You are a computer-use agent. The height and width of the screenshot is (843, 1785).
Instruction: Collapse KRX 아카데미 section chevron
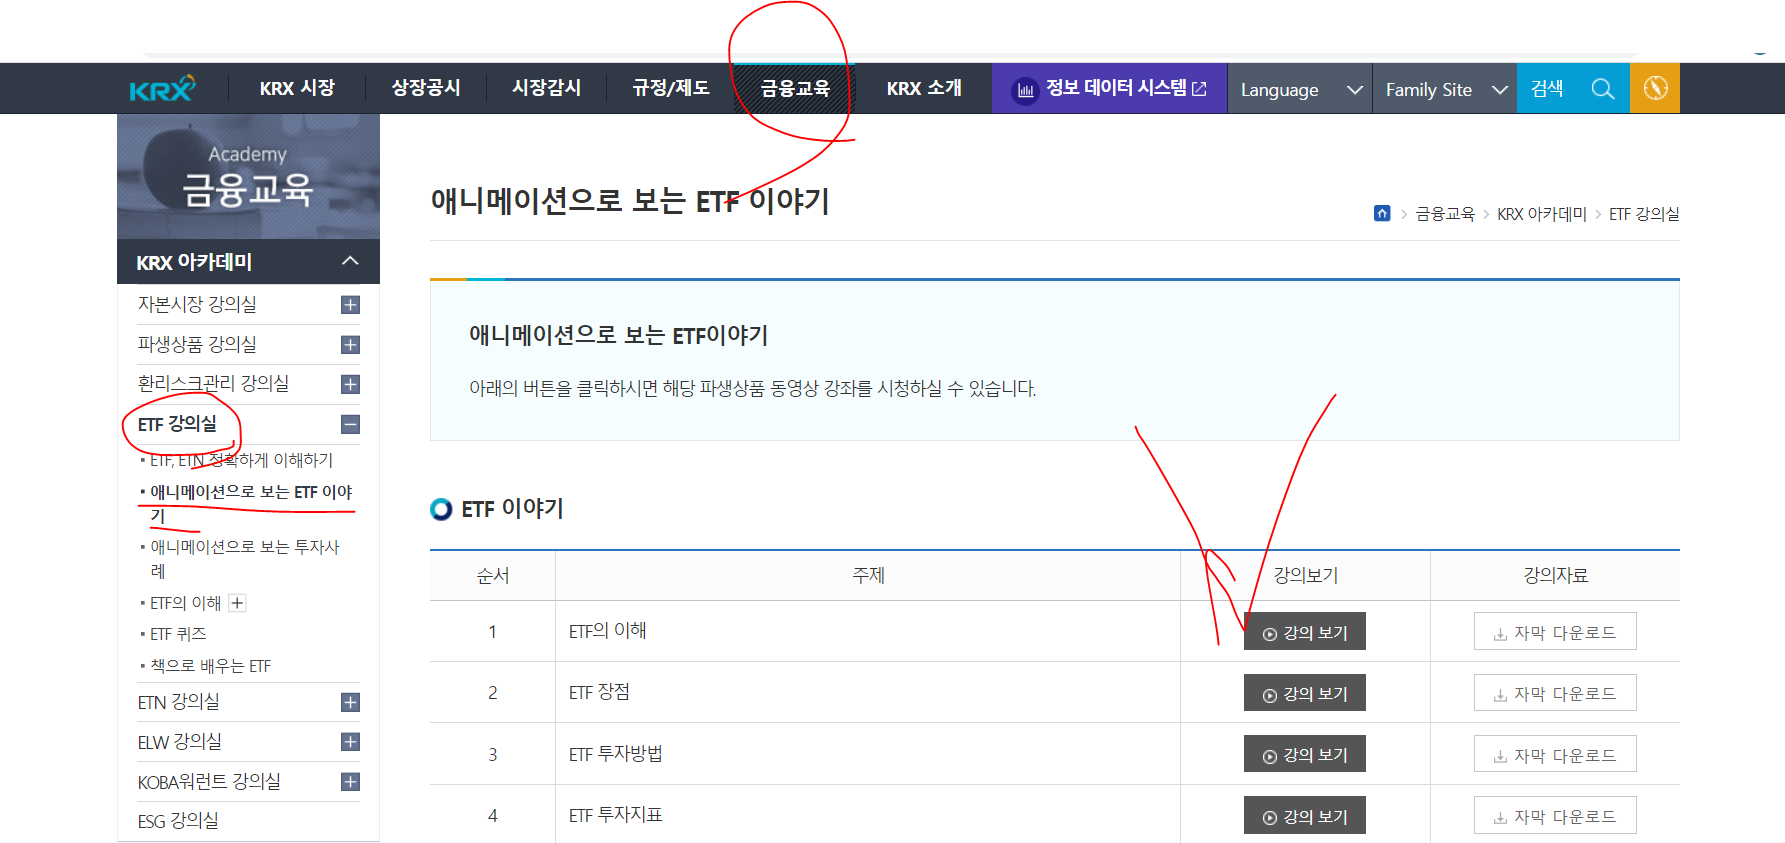350,261
